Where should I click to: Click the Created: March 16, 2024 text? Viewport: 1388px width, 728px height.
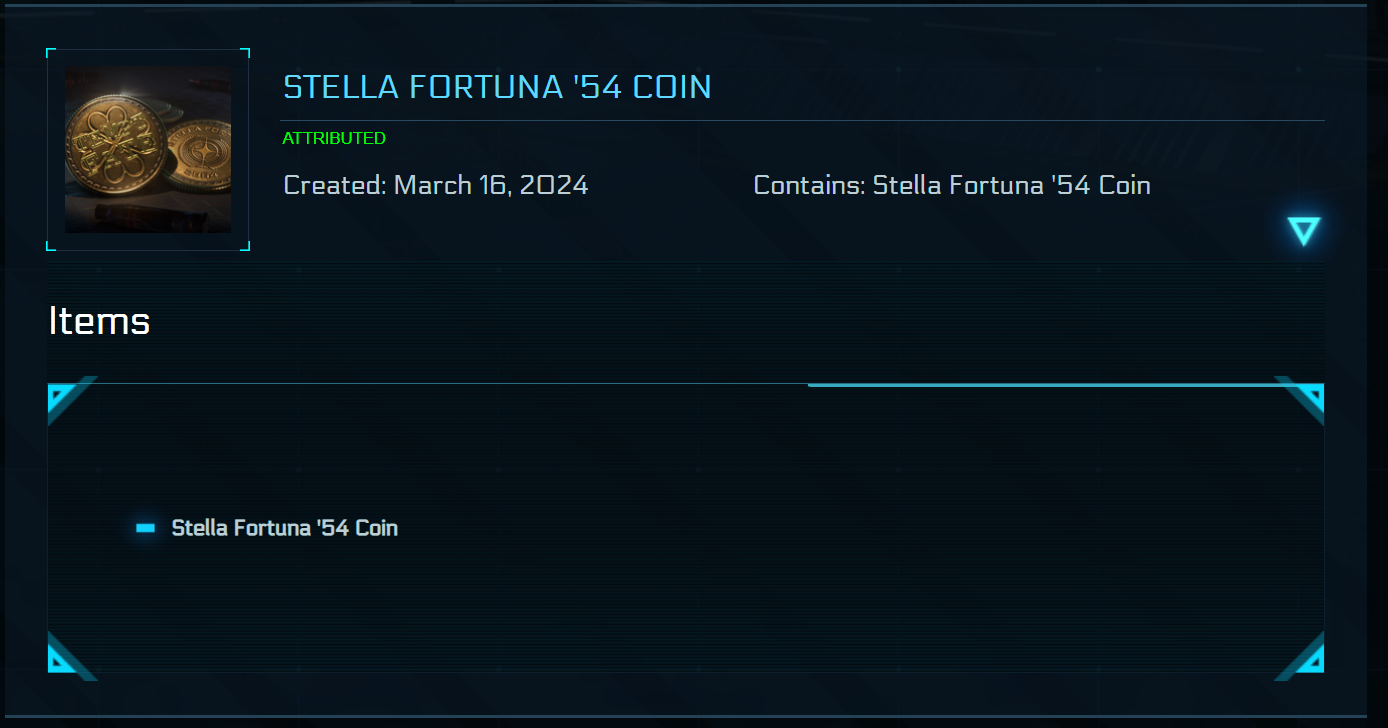pos(436,185)
